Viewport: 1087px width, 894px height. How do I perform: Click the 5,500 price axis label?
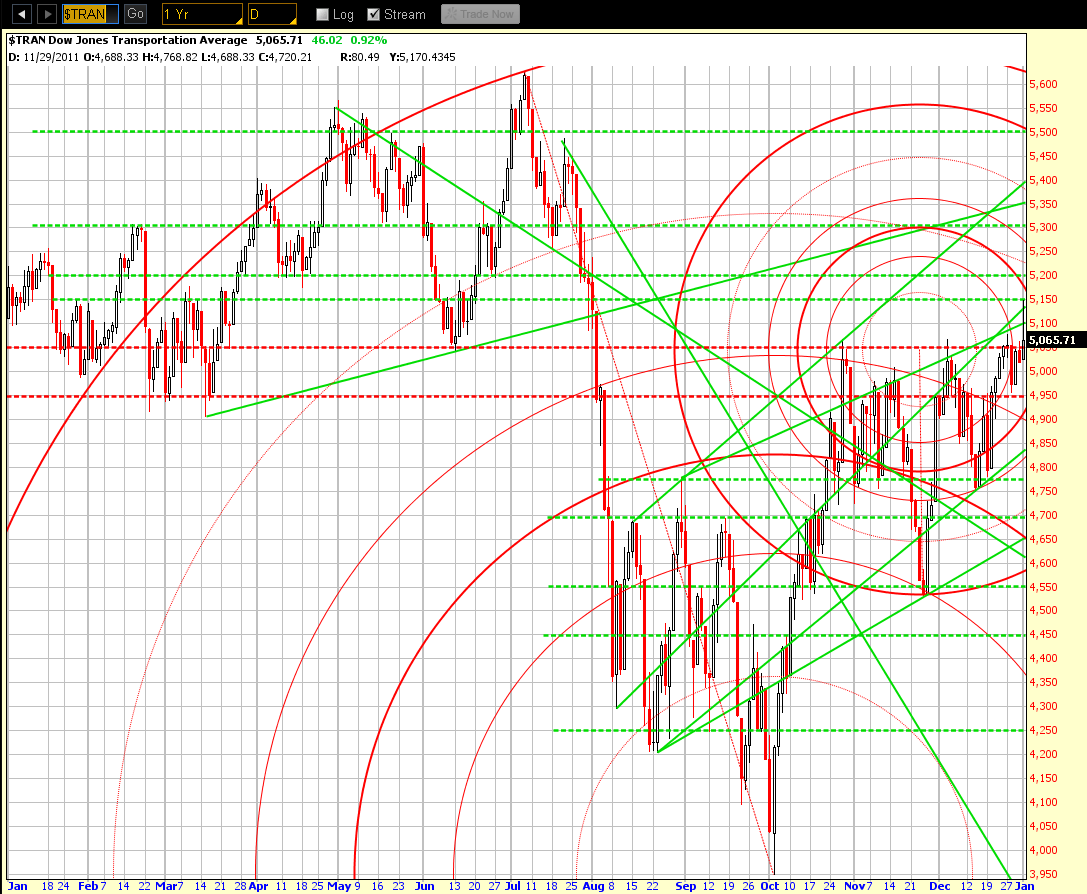[1043, 132]
